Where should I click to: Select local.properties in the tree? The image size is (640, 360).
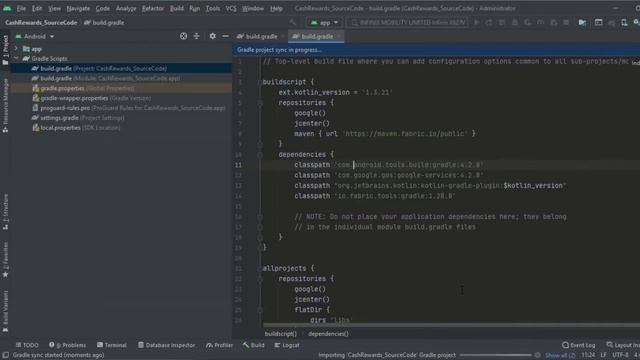122,128
